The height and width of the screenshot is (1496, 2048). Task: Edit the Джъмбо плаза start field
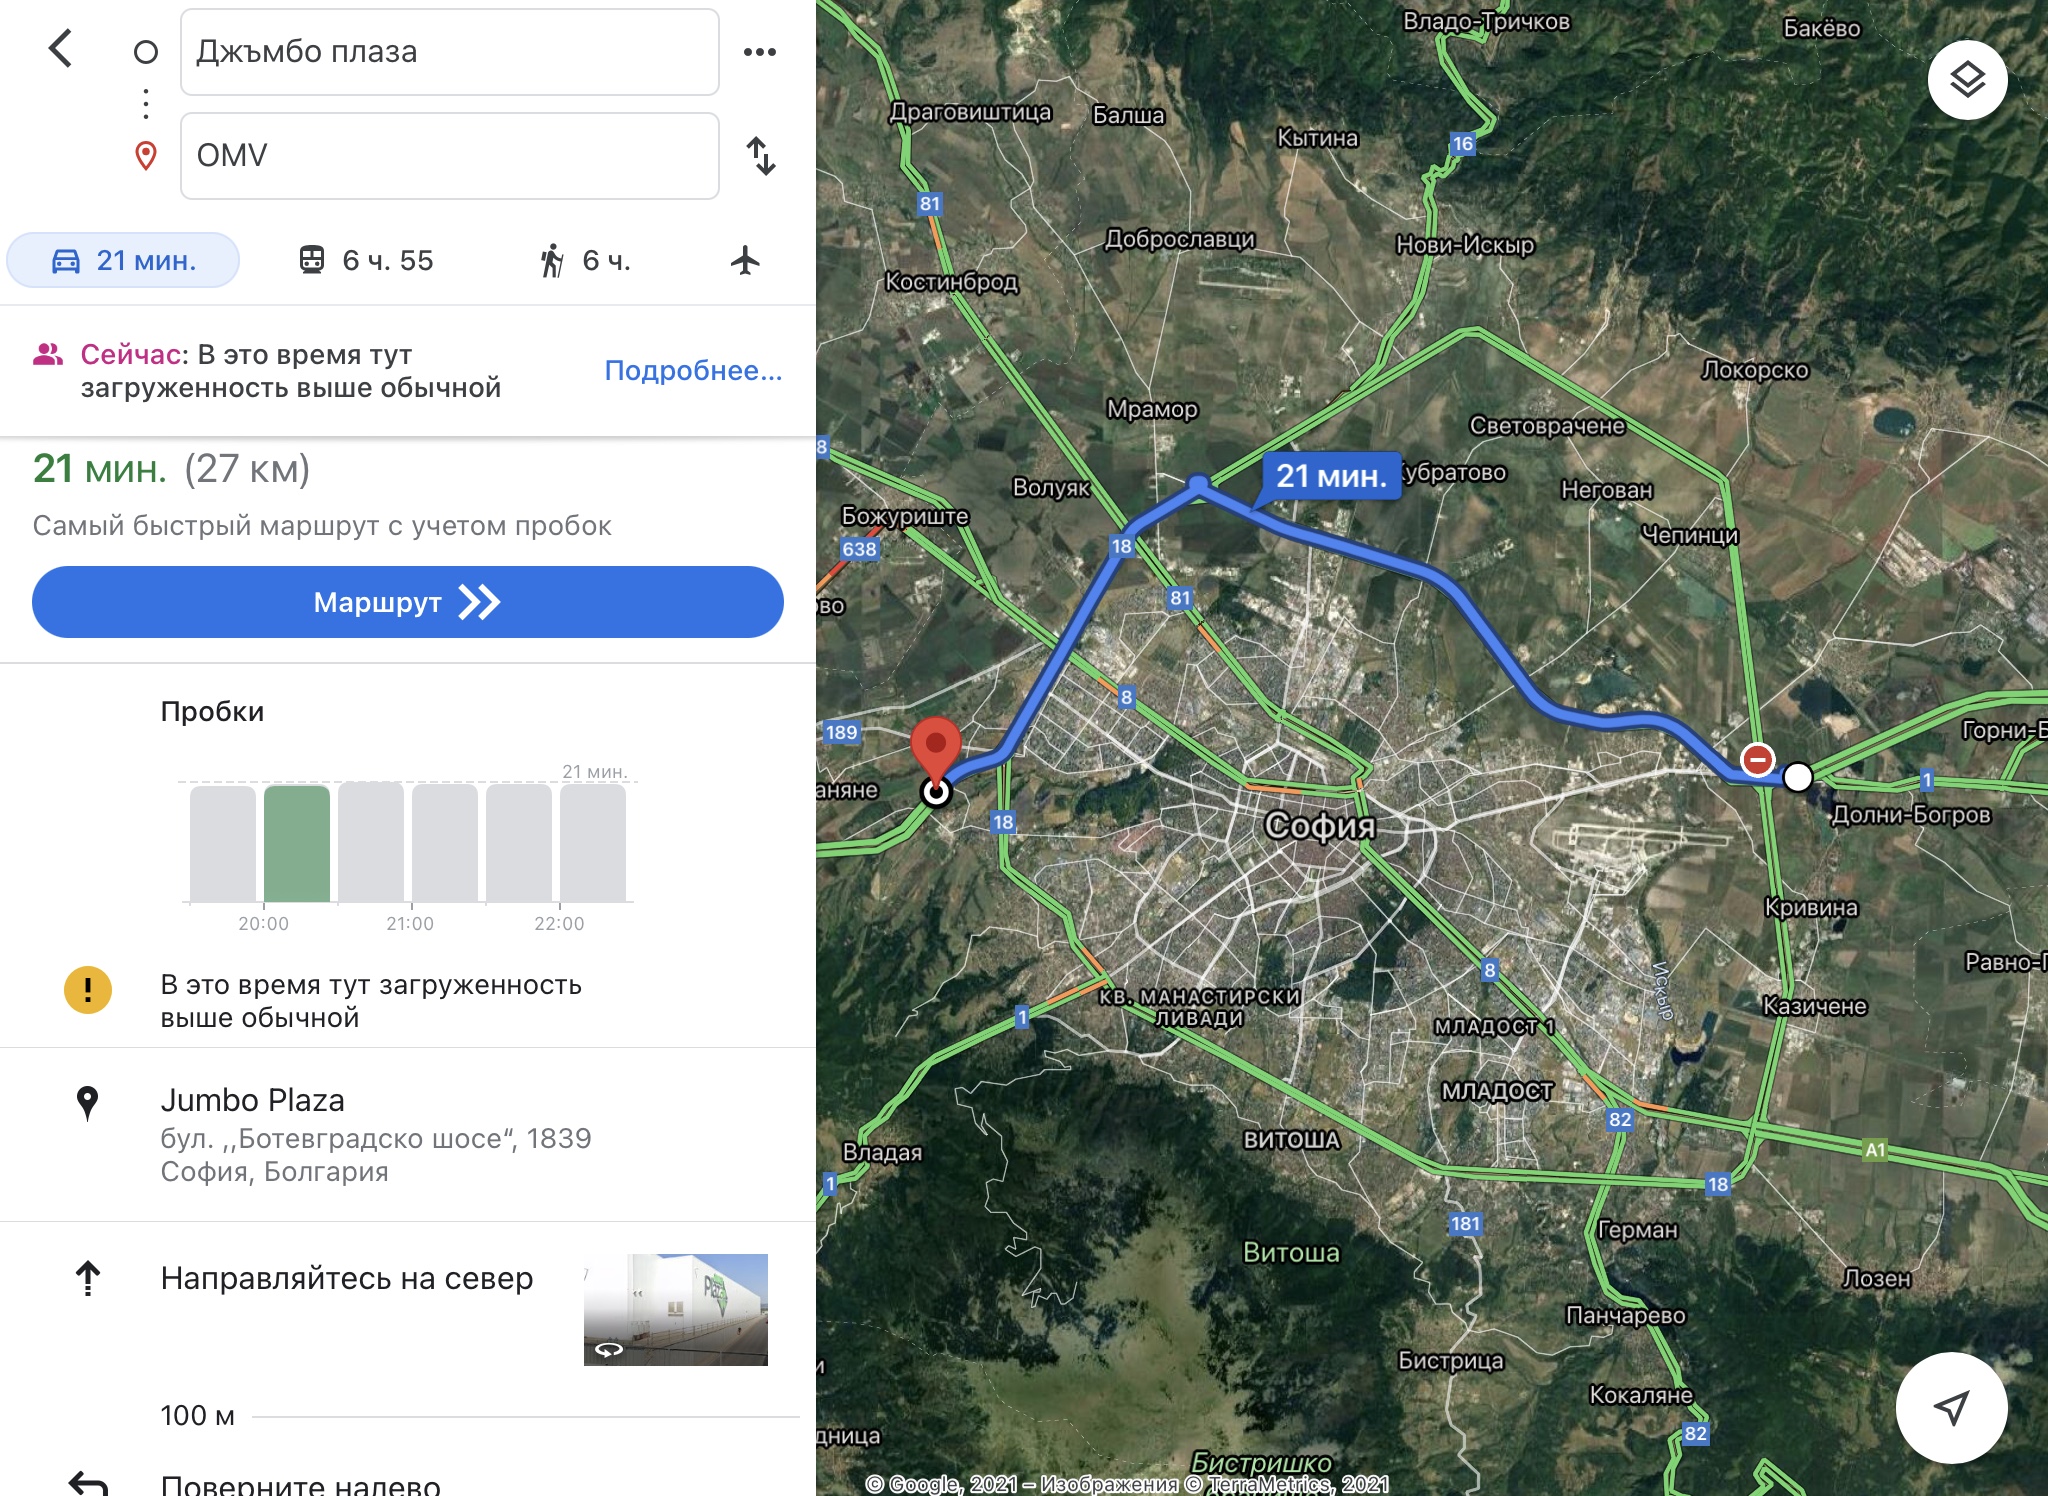pyautogui.click(x=449, y=52)
